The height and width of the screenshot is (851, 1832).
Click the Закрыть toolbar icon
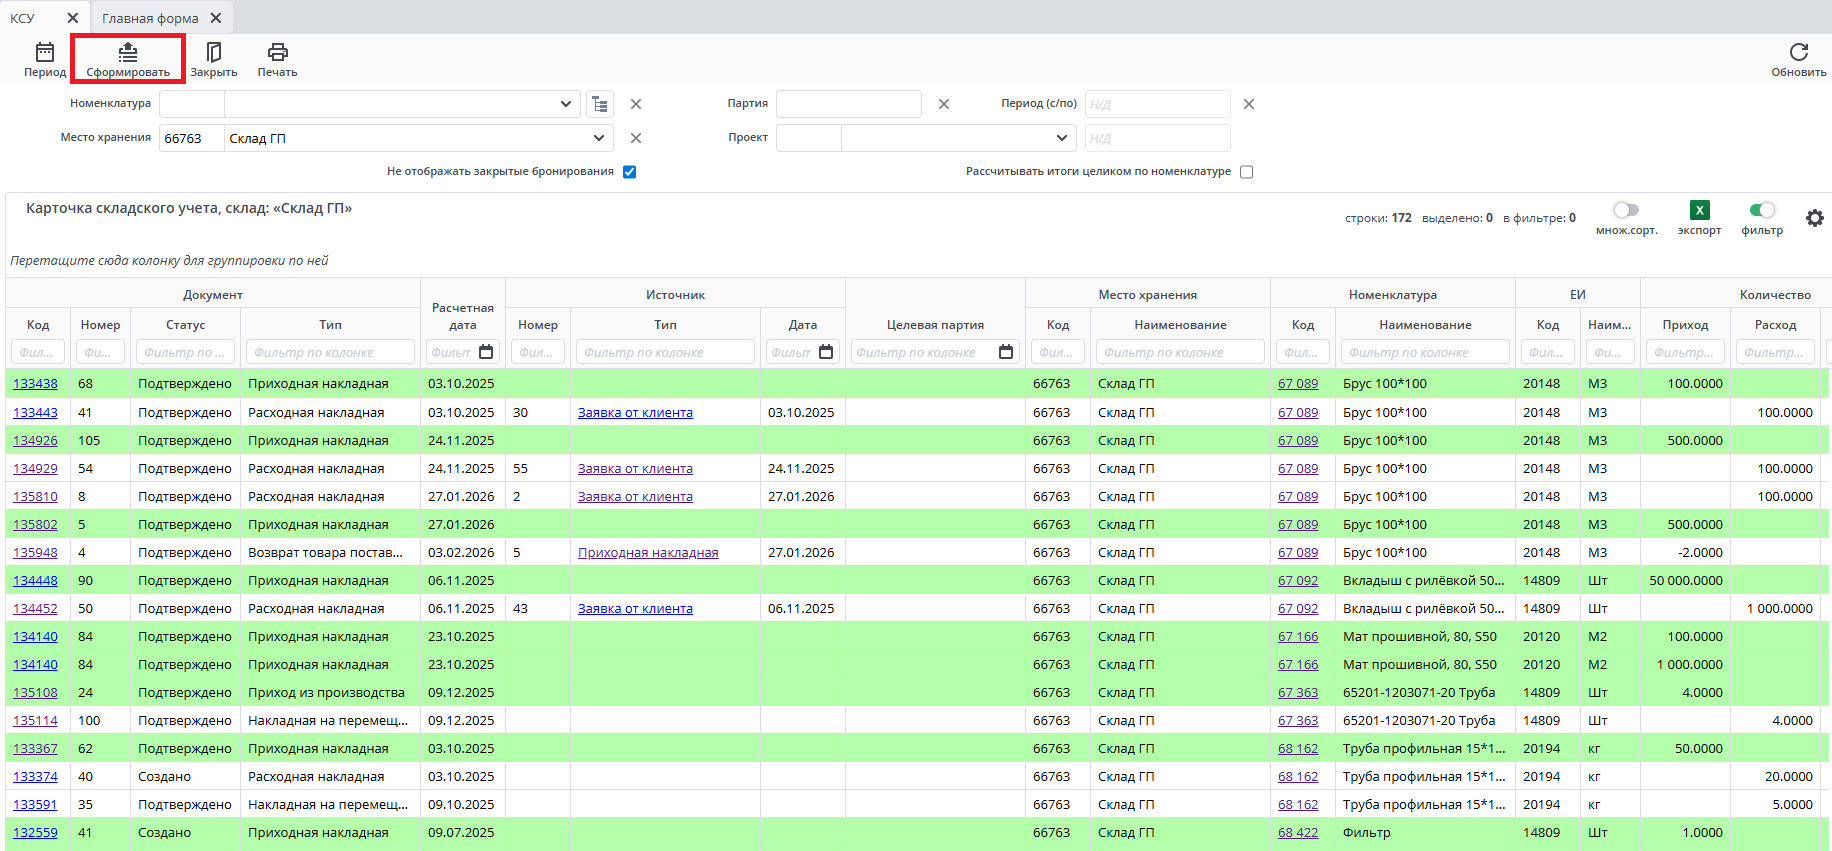pos(213,53)
